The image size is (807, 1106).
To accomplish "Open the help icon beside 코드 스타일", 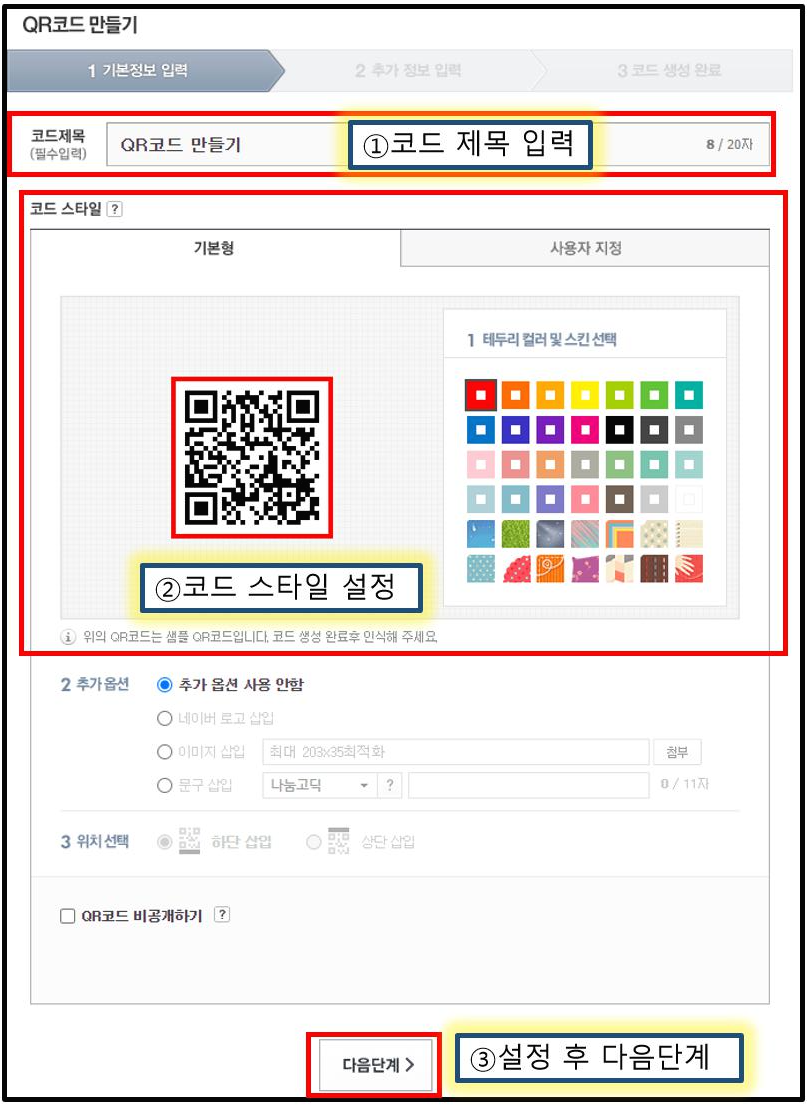I will 115,209.
